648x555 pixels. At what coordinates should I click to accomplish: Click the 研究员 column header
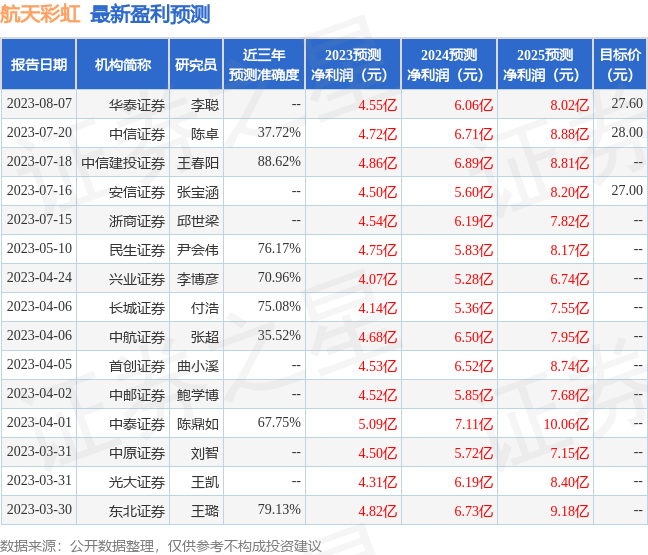pyautogui.click(x=196, y=64)
